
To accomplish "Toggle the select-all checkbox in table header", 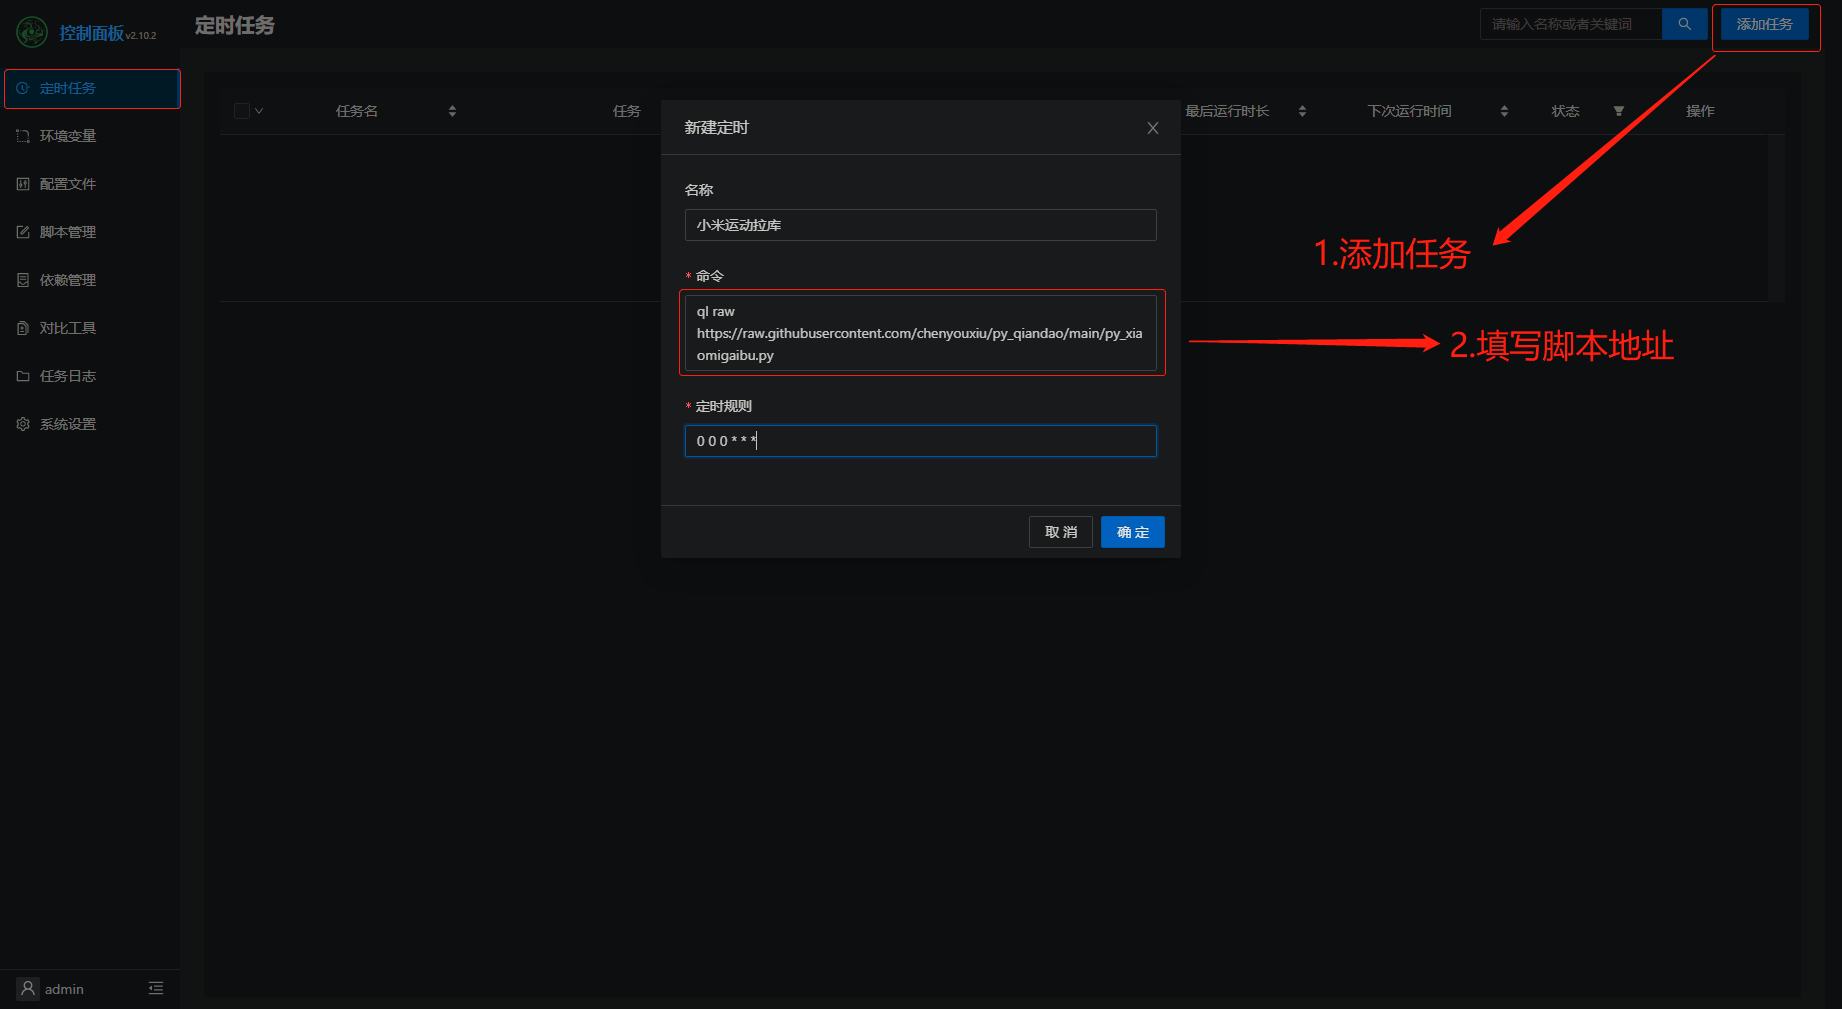I will tap(242, 111).
